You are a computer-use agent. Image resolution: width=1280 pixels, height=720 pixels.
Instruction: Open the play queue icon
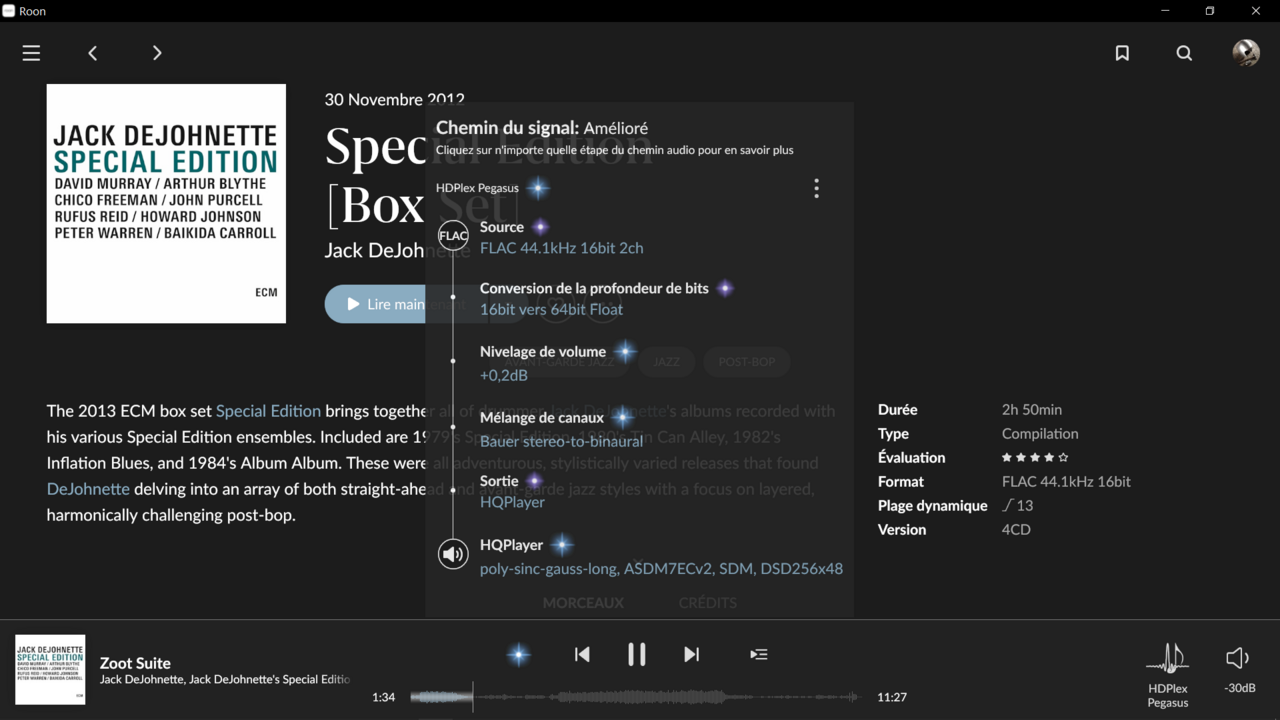click(x=759, y=654)
